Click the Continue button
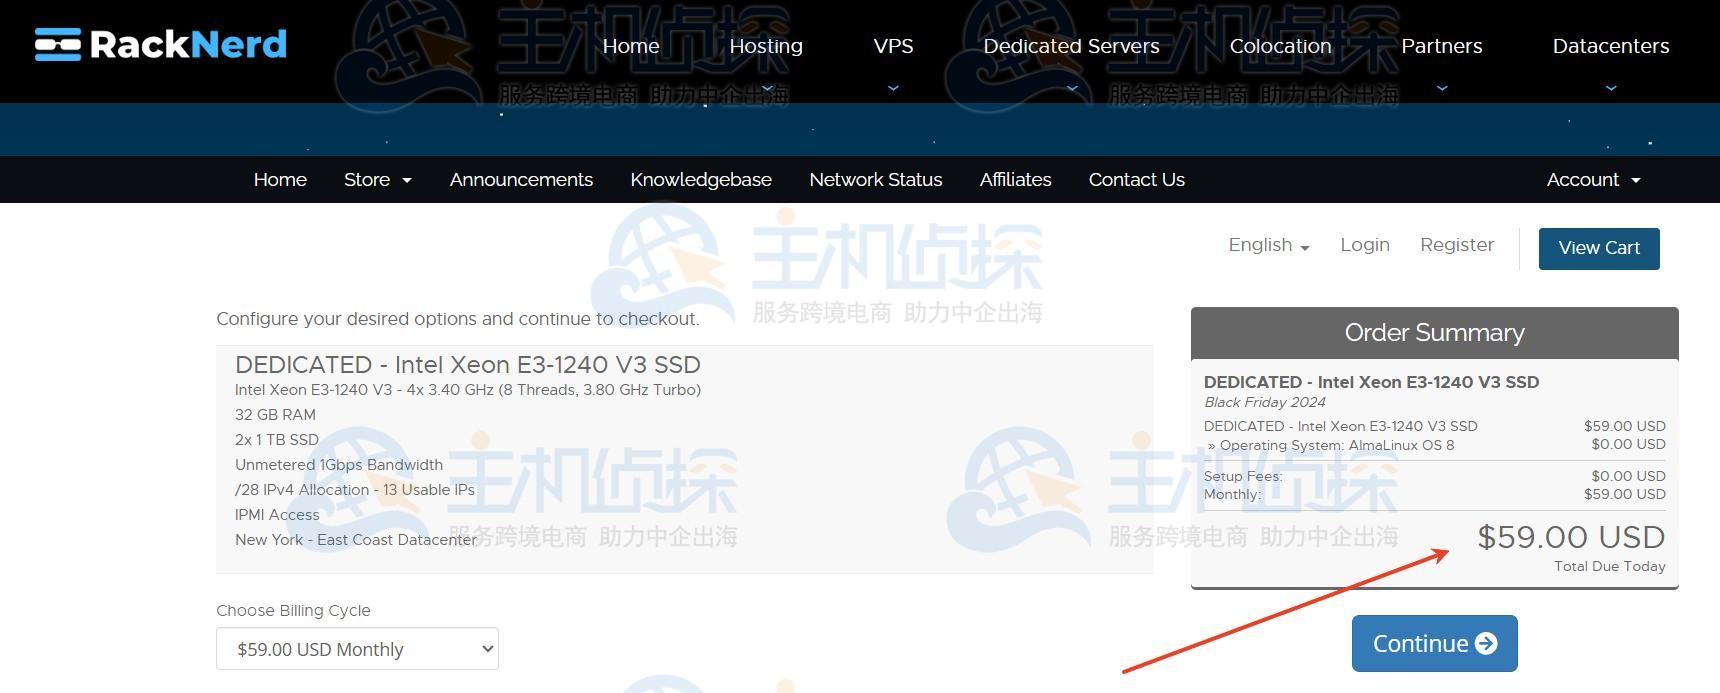1720x693 pixels. [1434, 643]
